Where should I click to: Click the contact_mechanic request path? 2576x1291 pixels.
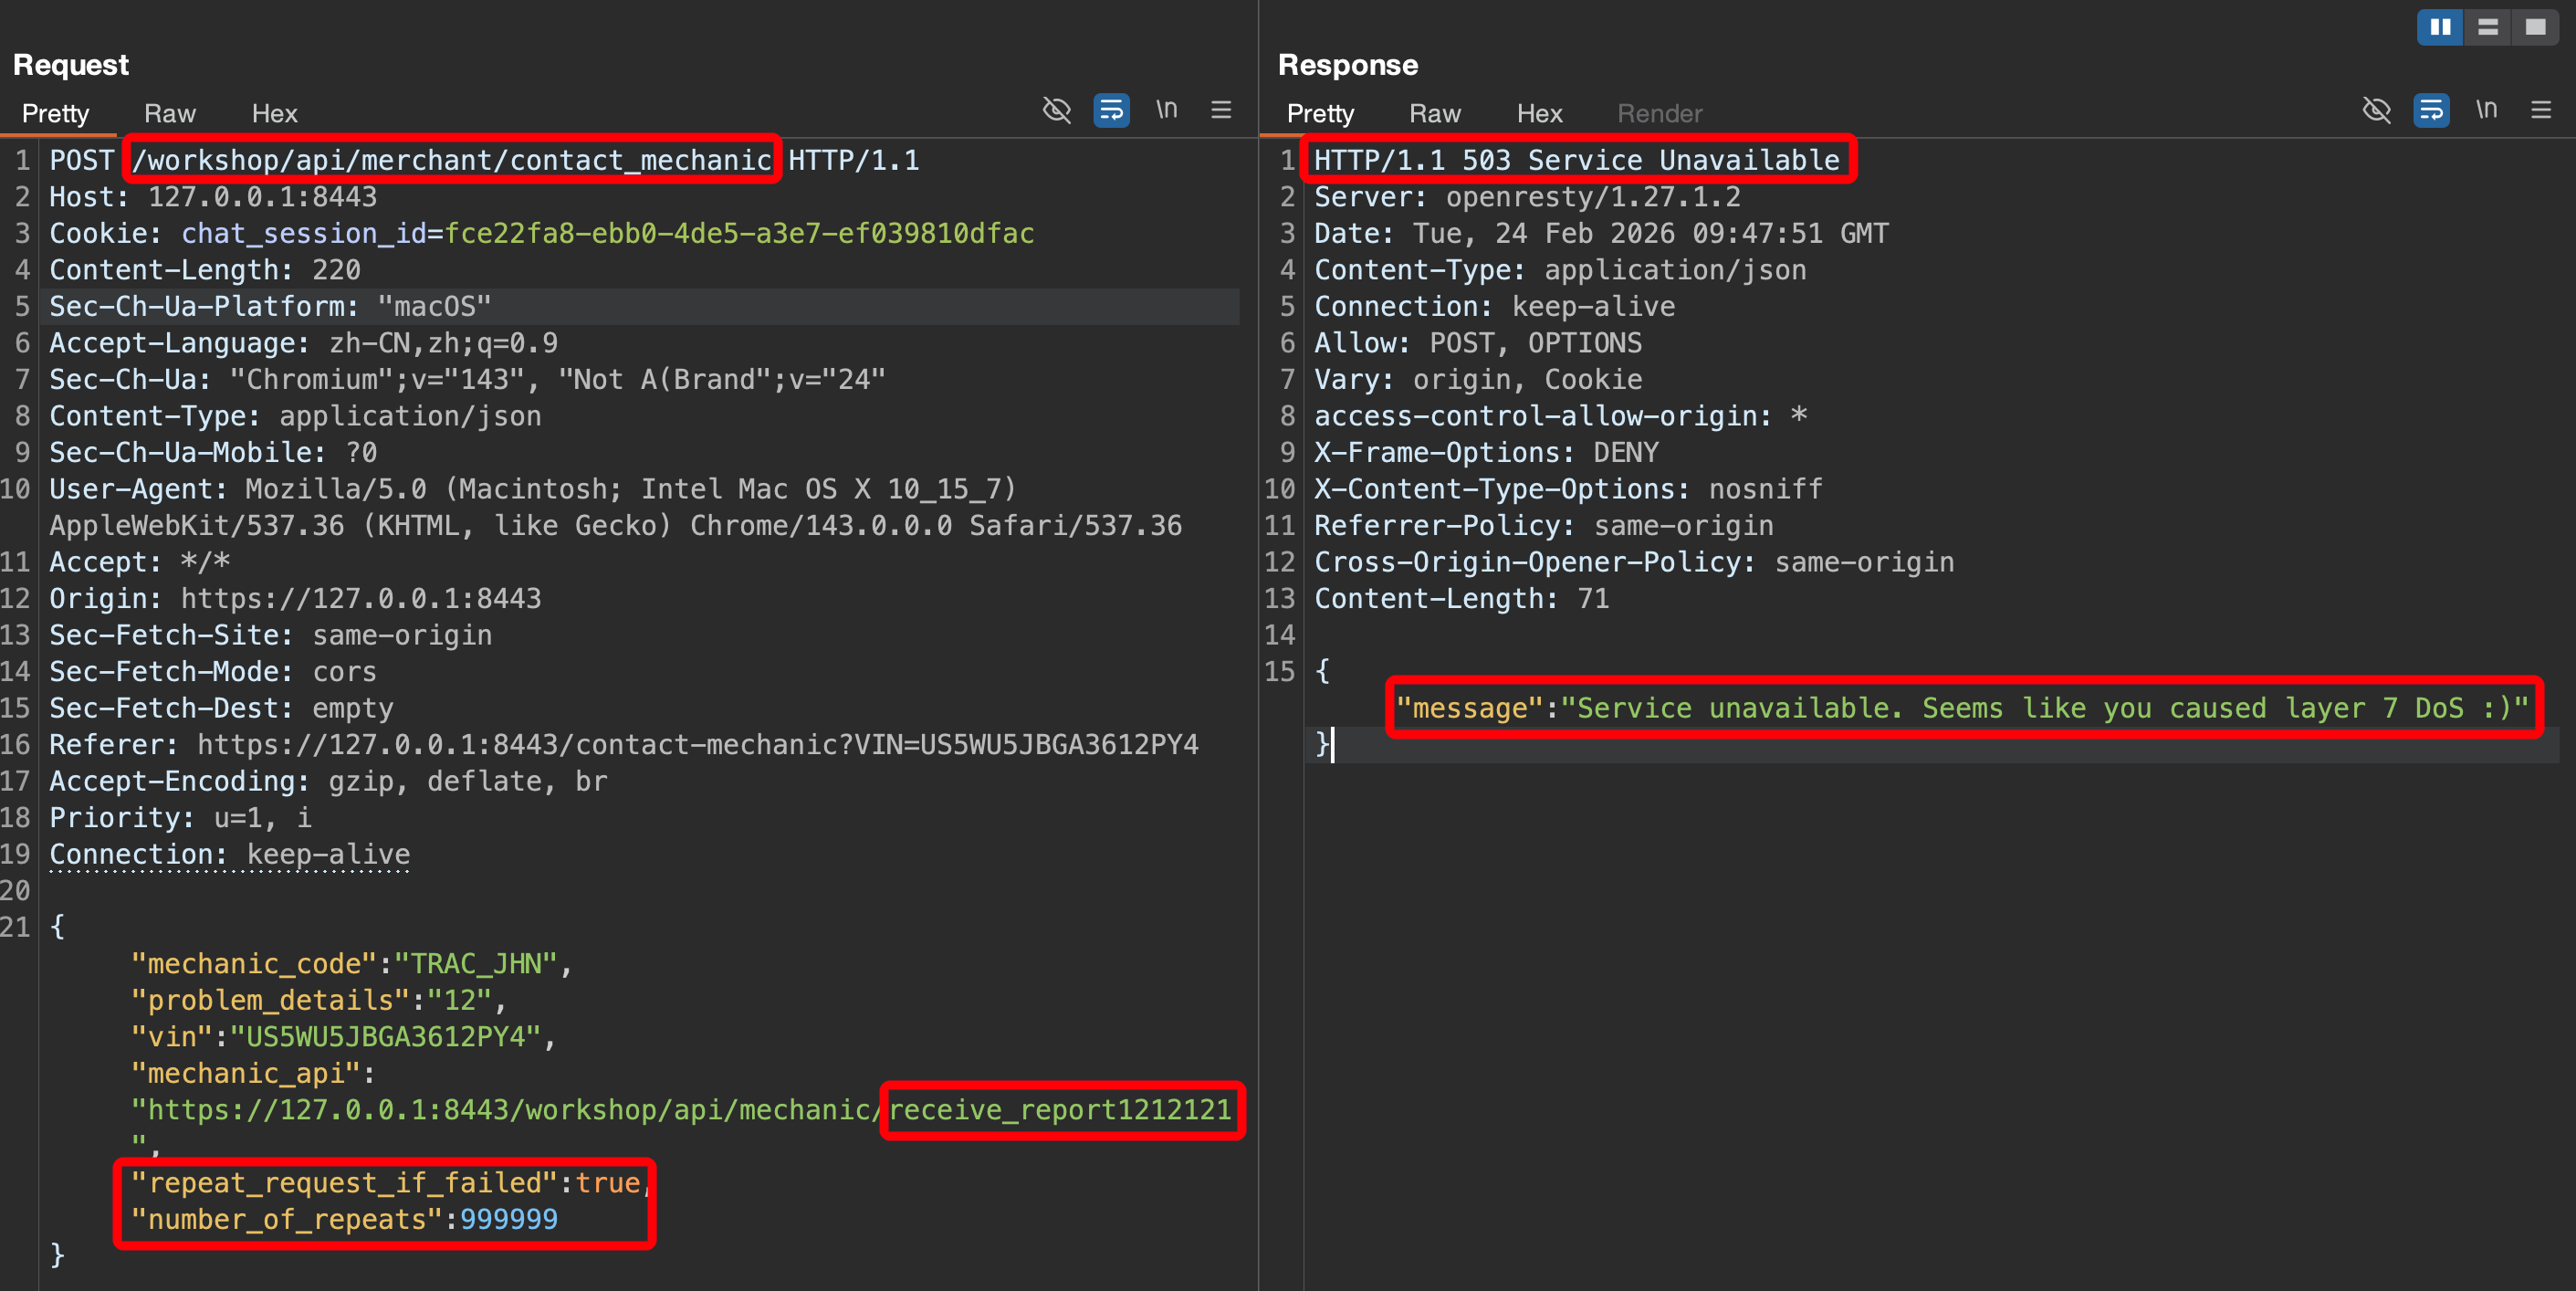tap(451, 160)
